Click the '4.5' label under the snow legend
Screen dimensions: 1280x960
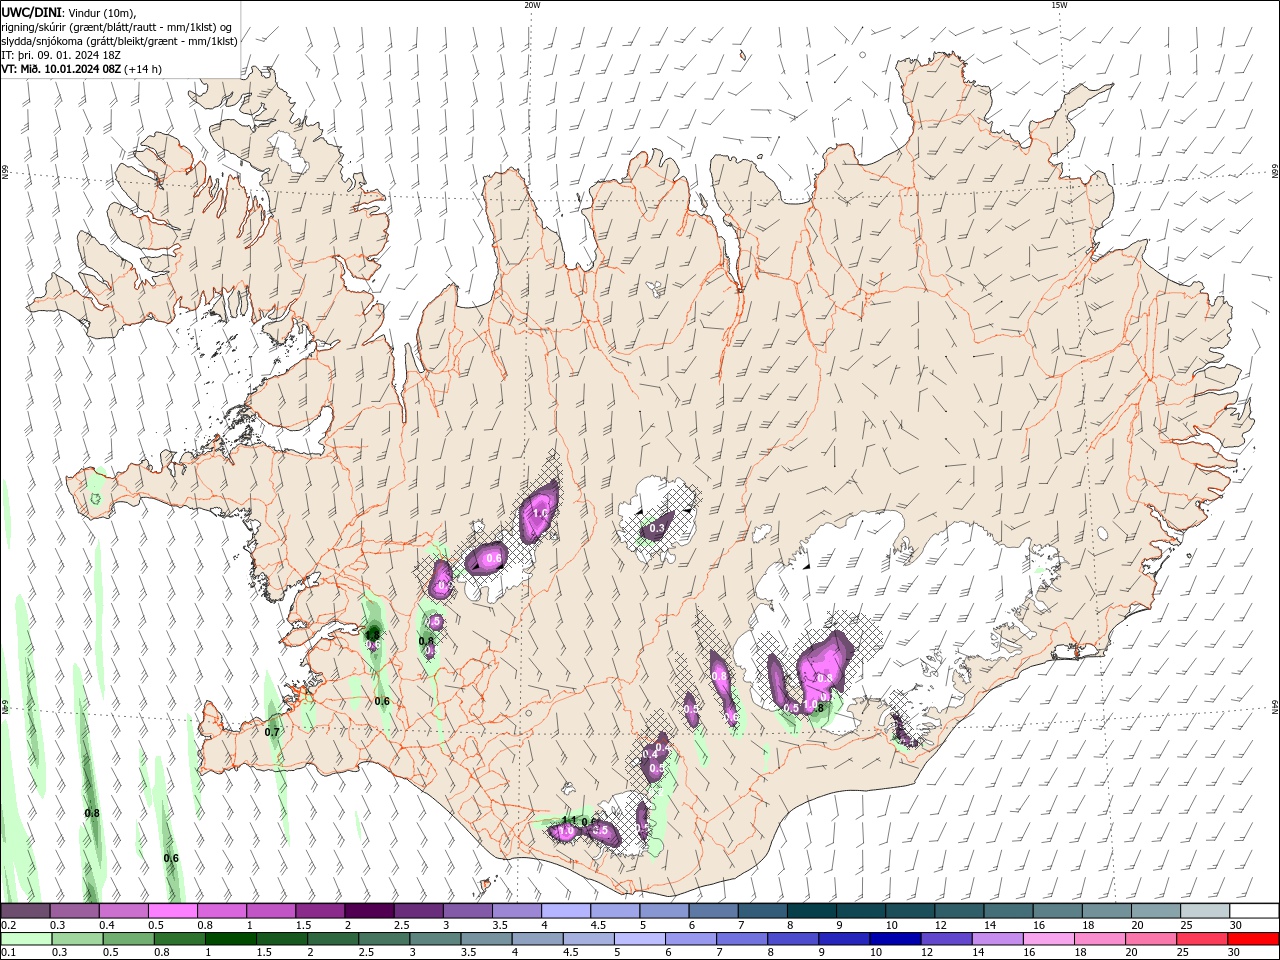pos(598,925)
